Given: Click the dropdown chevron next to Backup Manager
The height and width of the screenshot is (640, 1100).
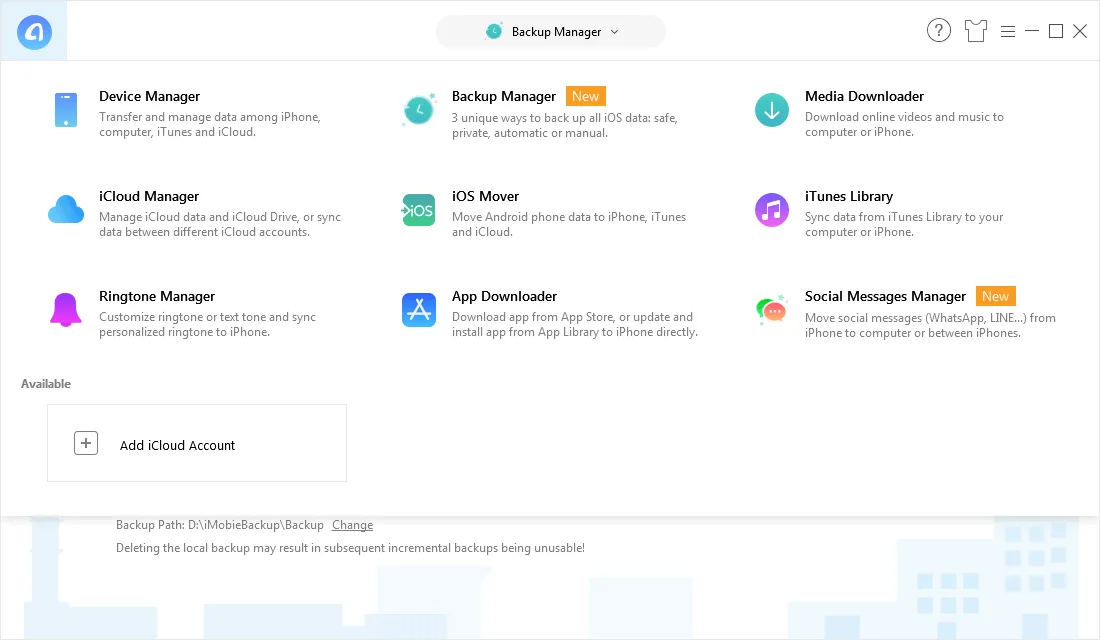Looking at the screenshot, I should coord(615,32).
